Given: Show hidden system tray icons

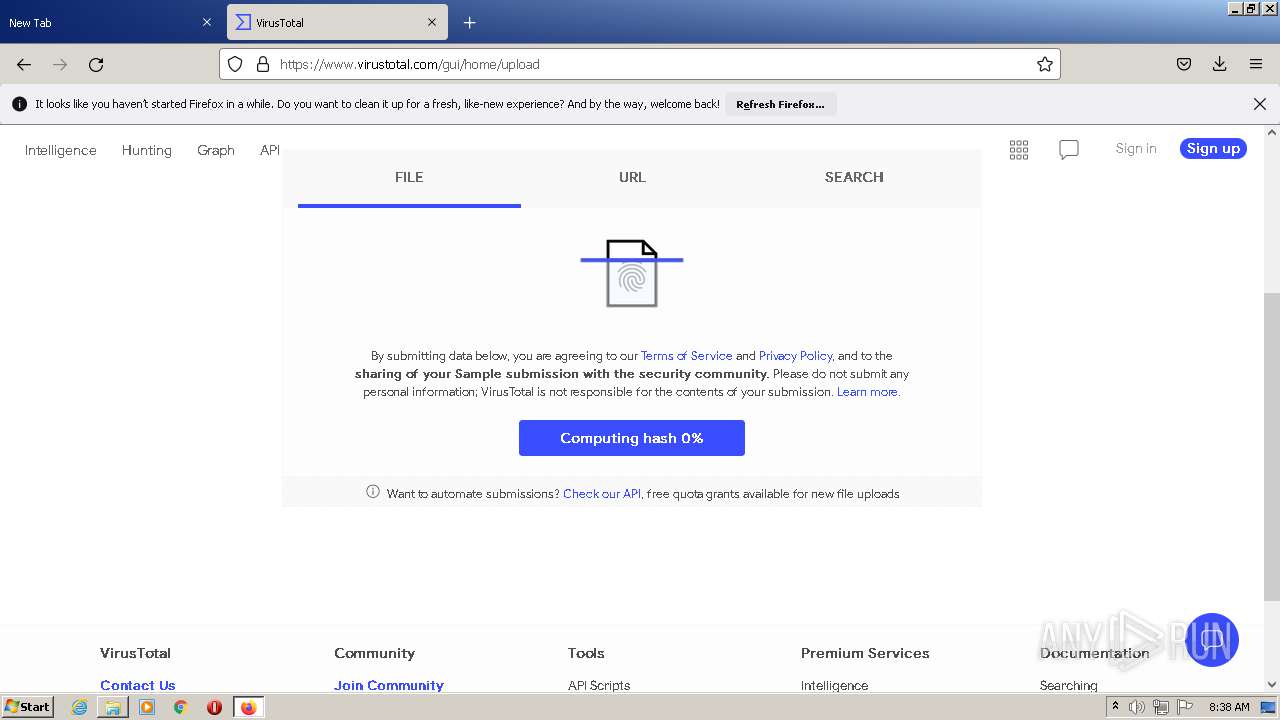Looking at the screenshot, I should (1115, 707).
